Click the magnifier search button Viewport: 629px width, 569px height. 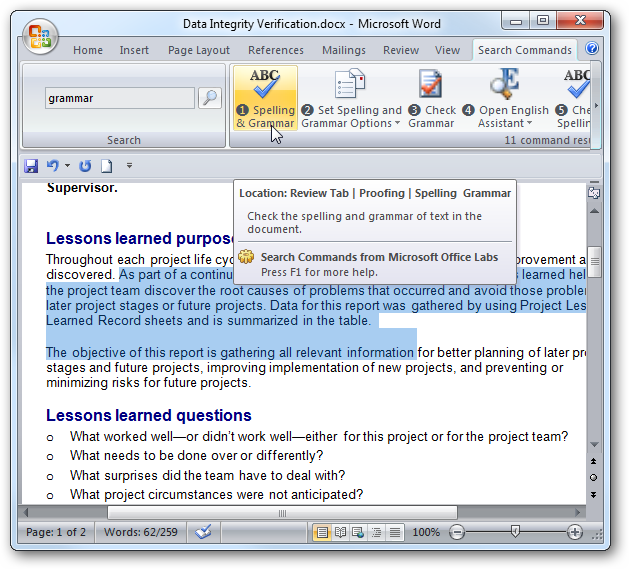click(x=210, y=98)
